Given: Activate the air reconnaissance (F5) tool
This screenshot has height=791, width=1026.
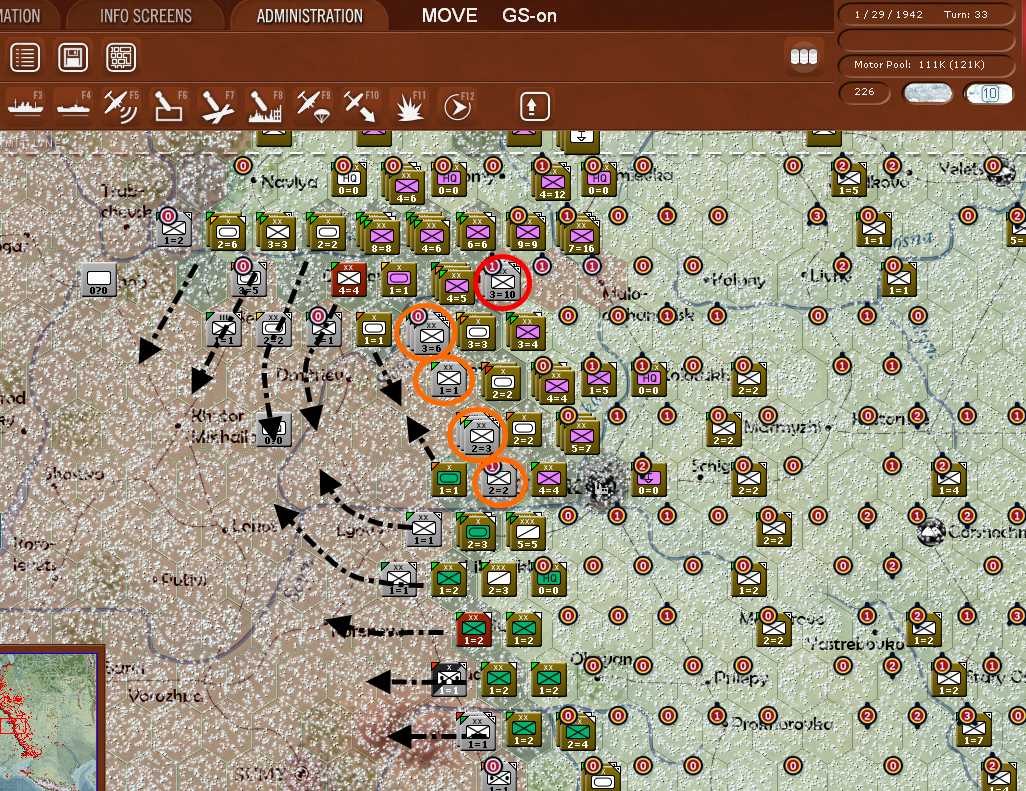Looking at the screenshot, I should pos(120,105).
